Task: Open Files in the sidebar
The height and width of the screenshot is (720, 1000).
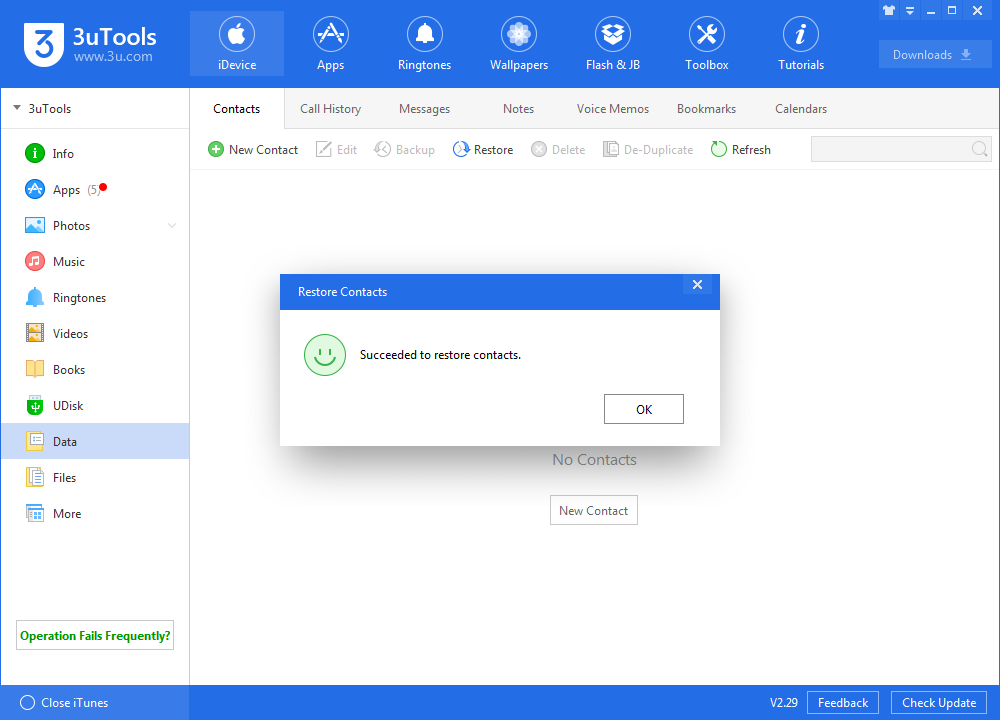Action: pyautogui.click(x=95, y=478)
